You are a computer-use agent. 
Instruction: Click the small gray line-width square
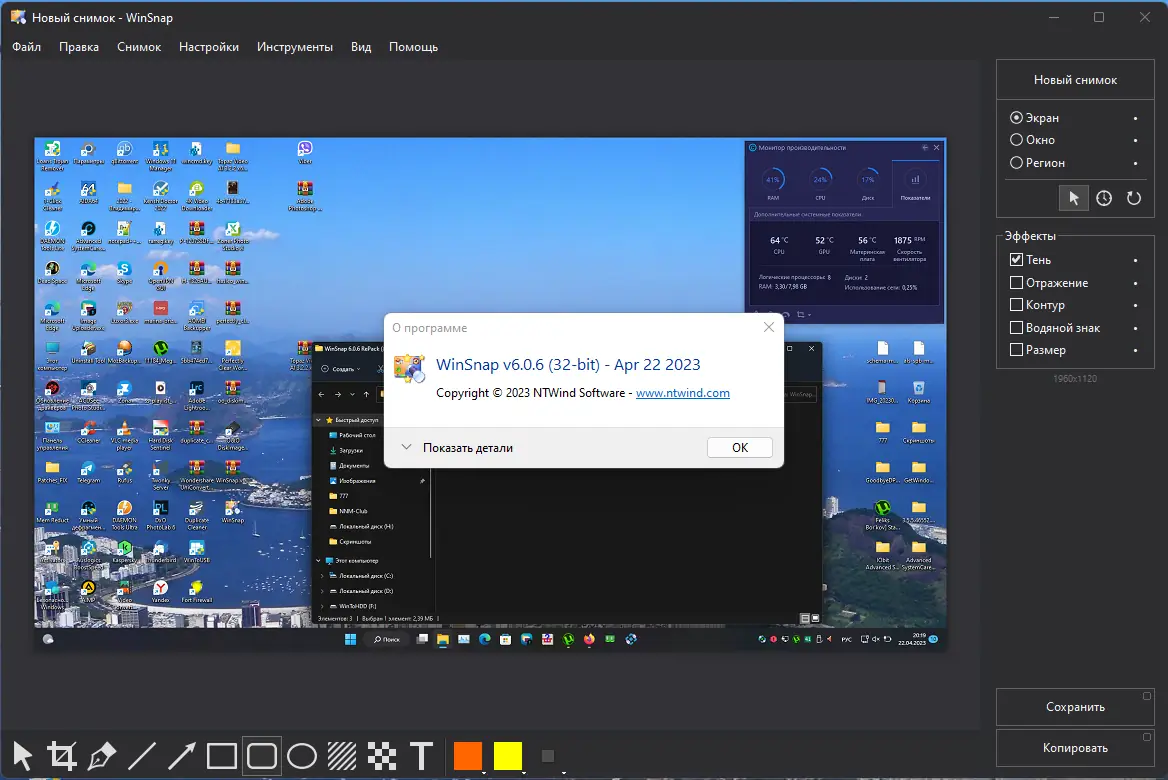click(548, 756)
